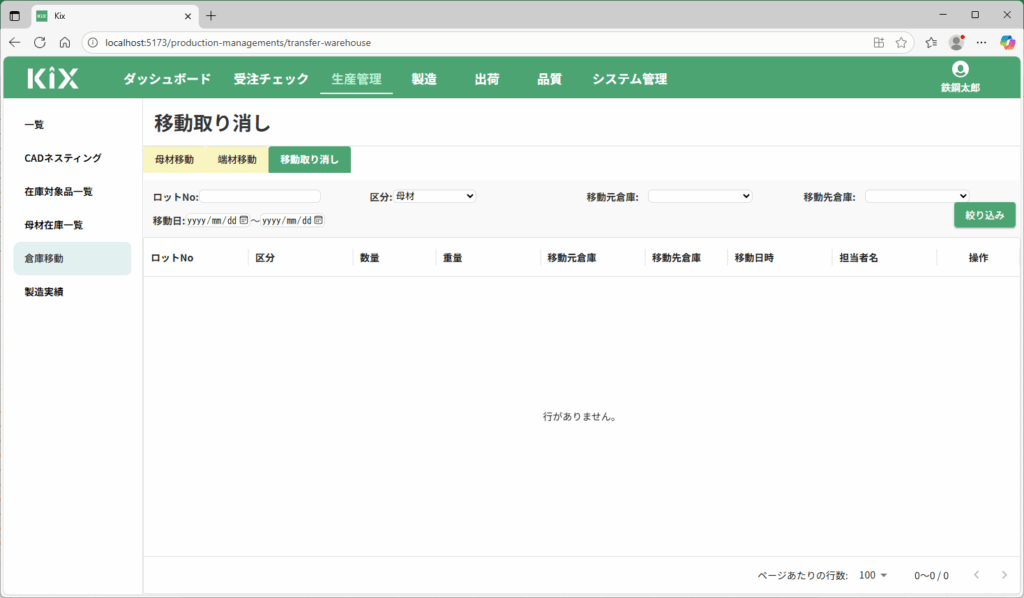Click the browser home icon

(65, 43)
